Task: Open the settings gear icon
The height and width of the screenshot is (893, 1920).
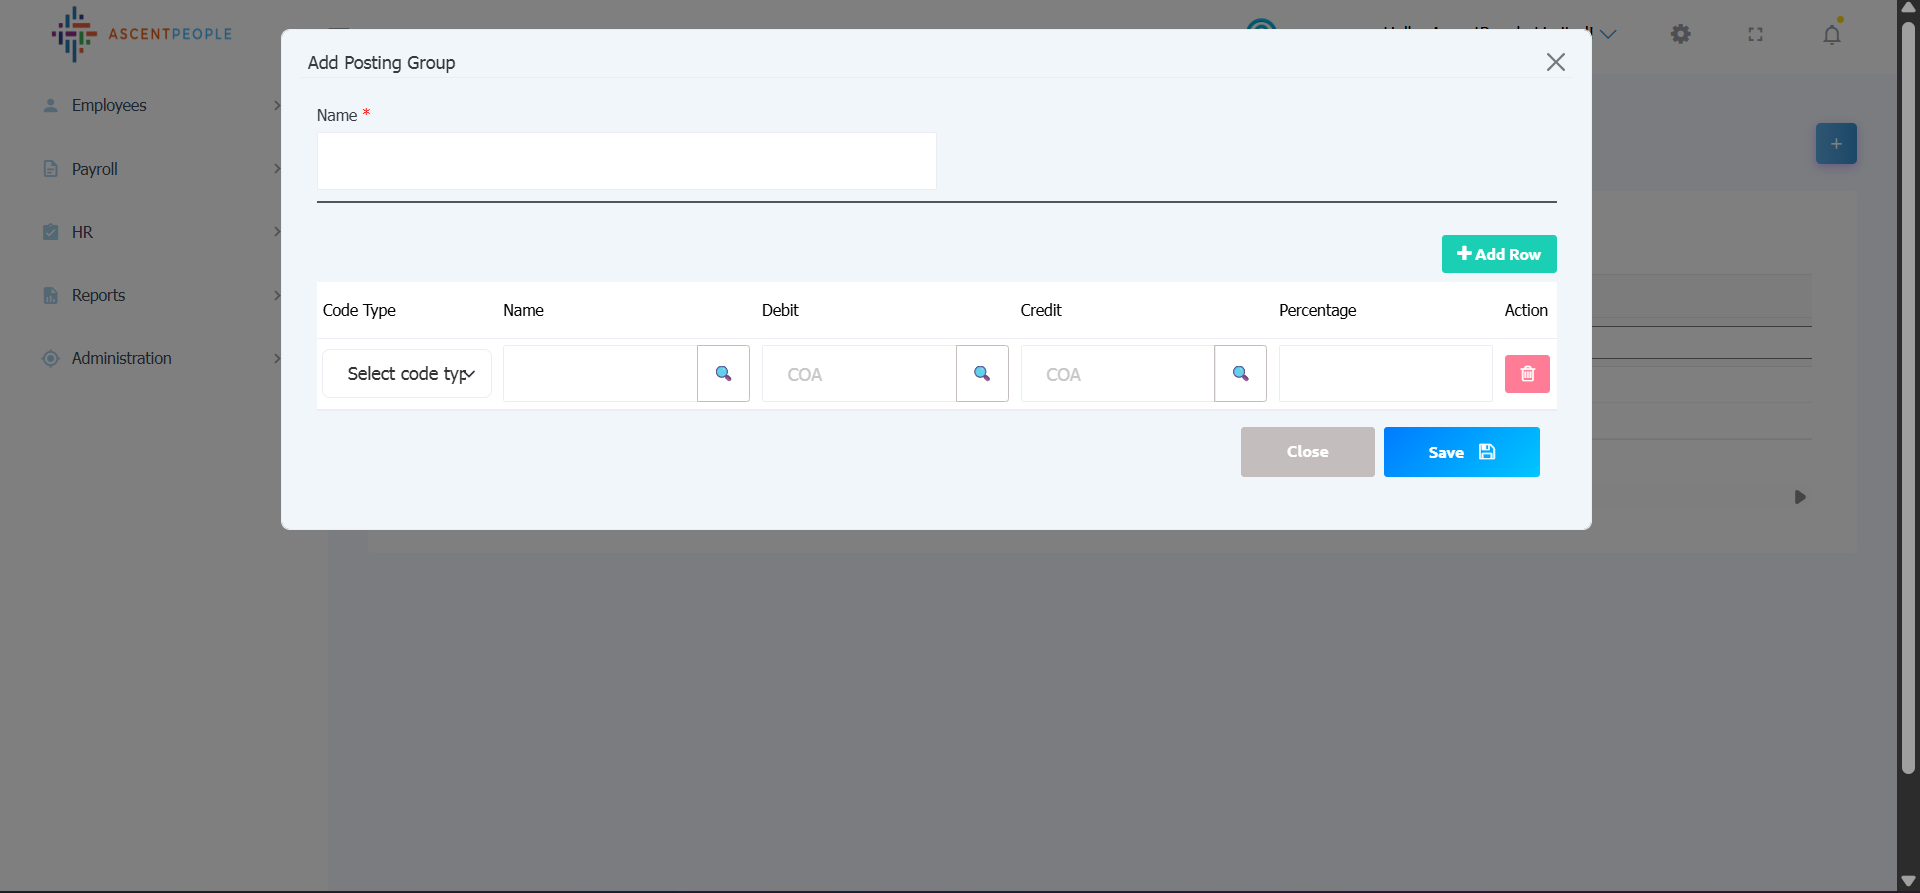Action: (1681, 34)
